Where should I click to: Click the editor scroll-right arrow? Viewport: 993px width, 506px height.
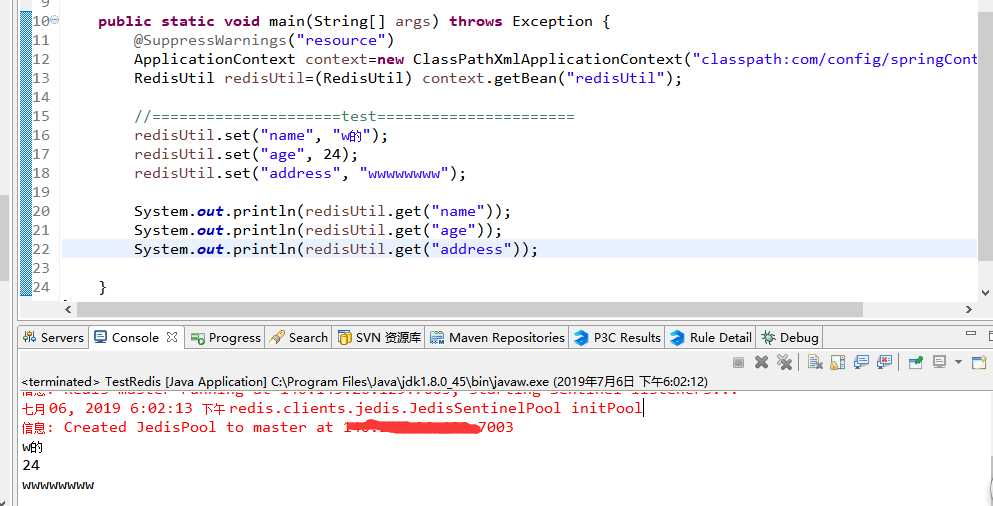(x=969, y=310)
